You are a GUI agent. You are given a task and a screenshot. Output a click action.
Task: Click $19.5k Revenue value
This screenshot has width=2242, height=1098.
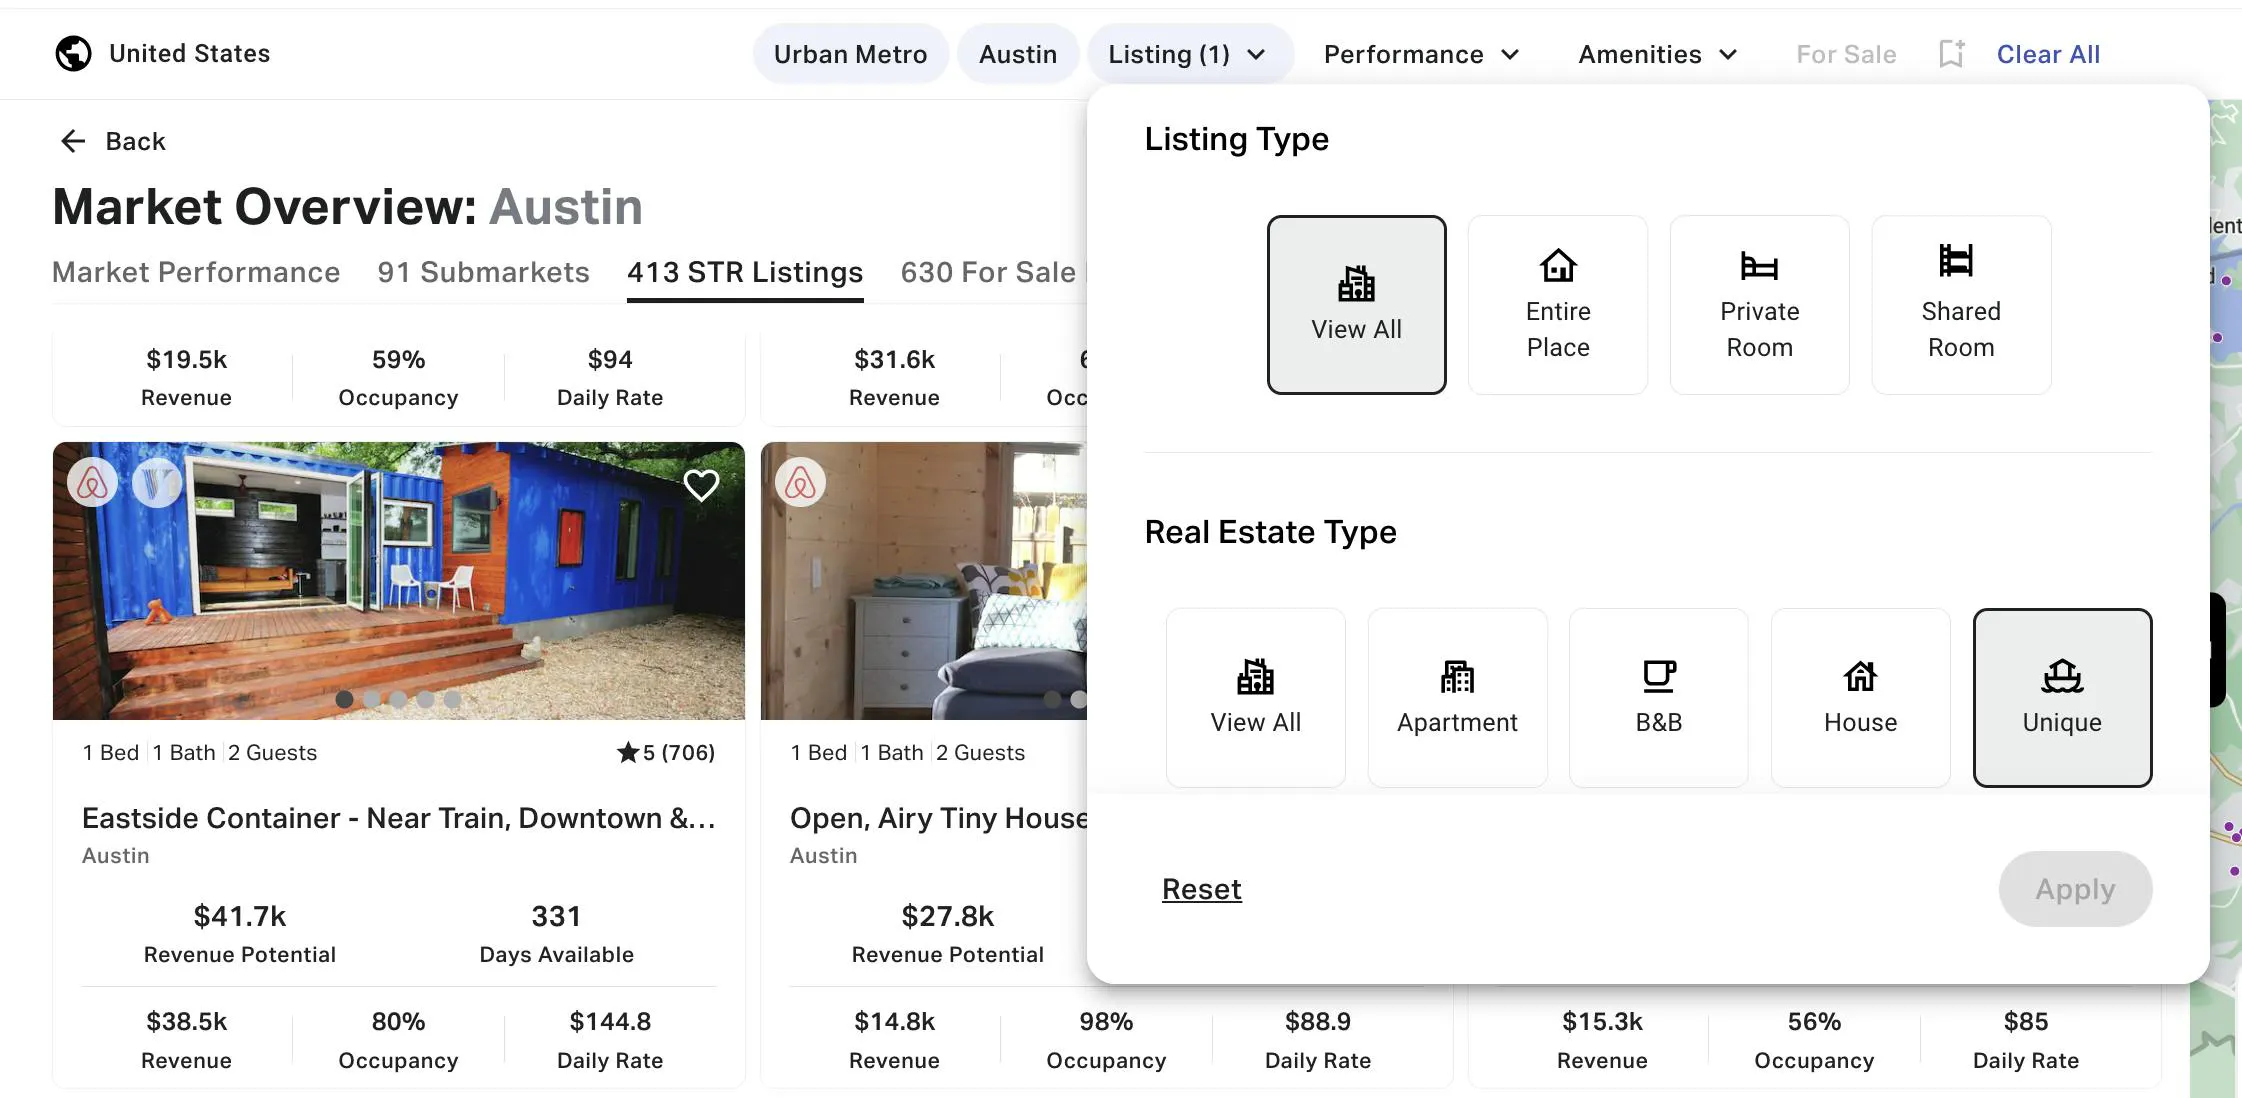(186, 359)
